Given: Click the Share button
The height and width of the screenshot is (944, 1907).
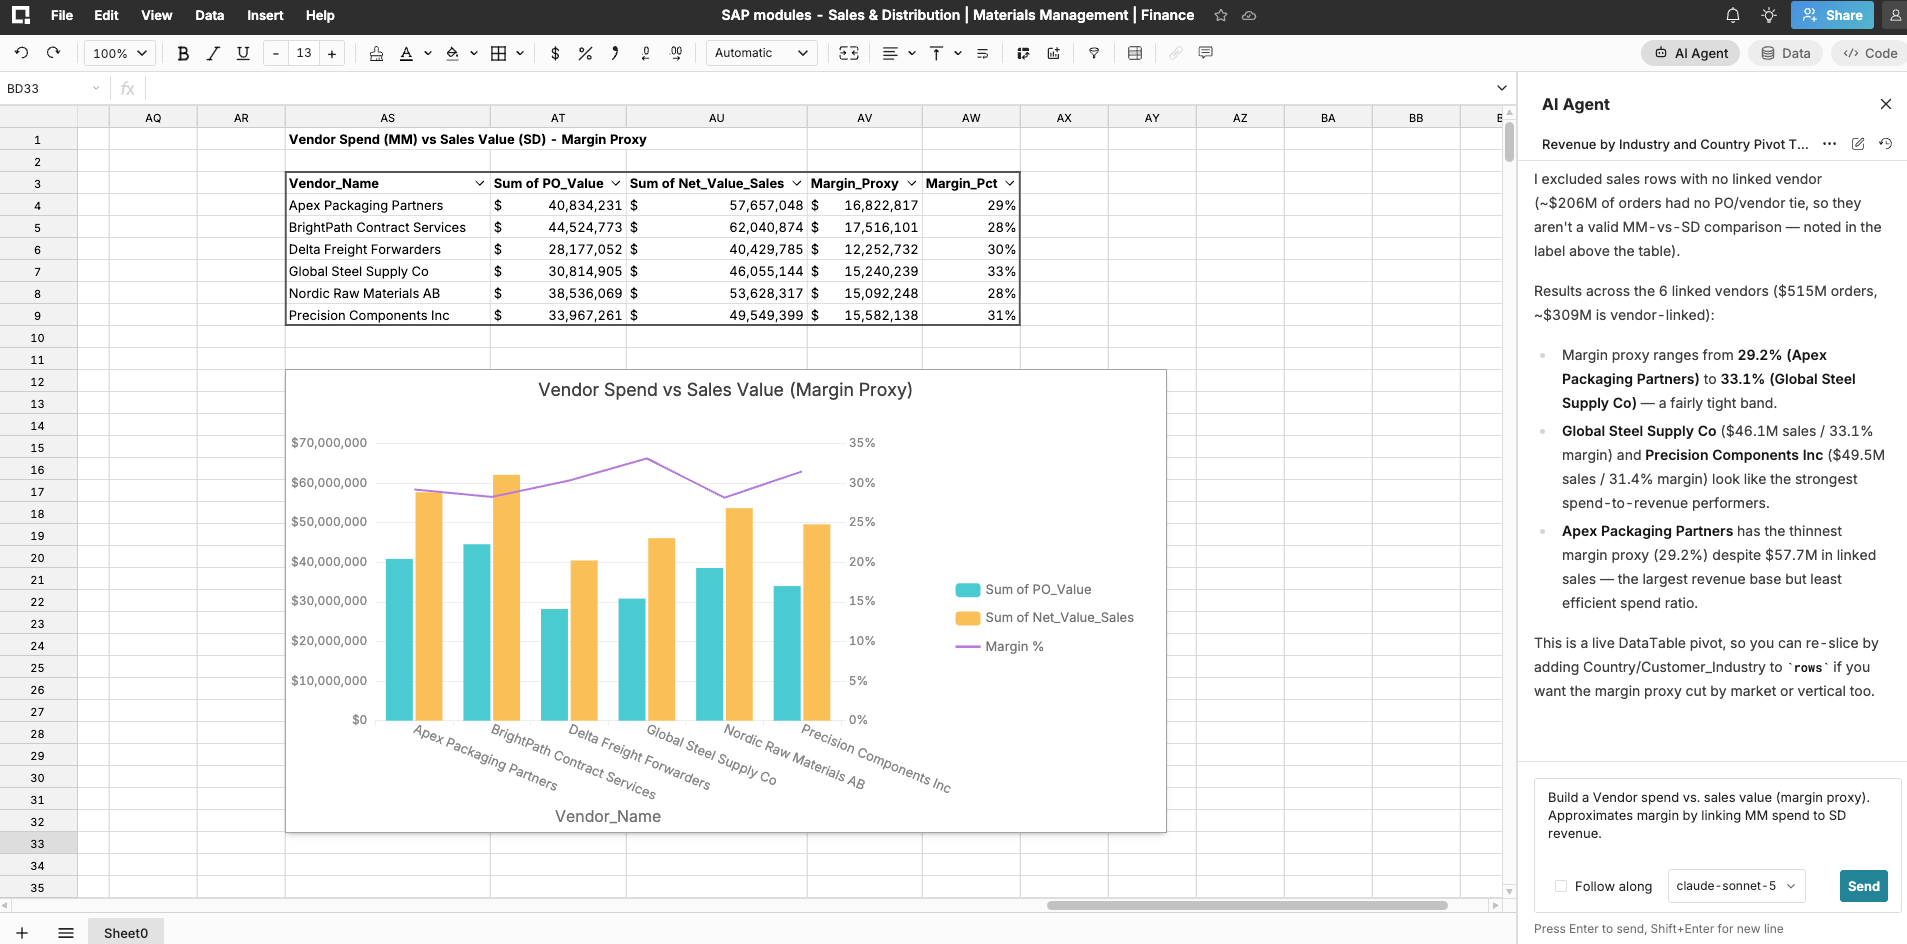Looking at the screenshot, I should pos(1833,15).
